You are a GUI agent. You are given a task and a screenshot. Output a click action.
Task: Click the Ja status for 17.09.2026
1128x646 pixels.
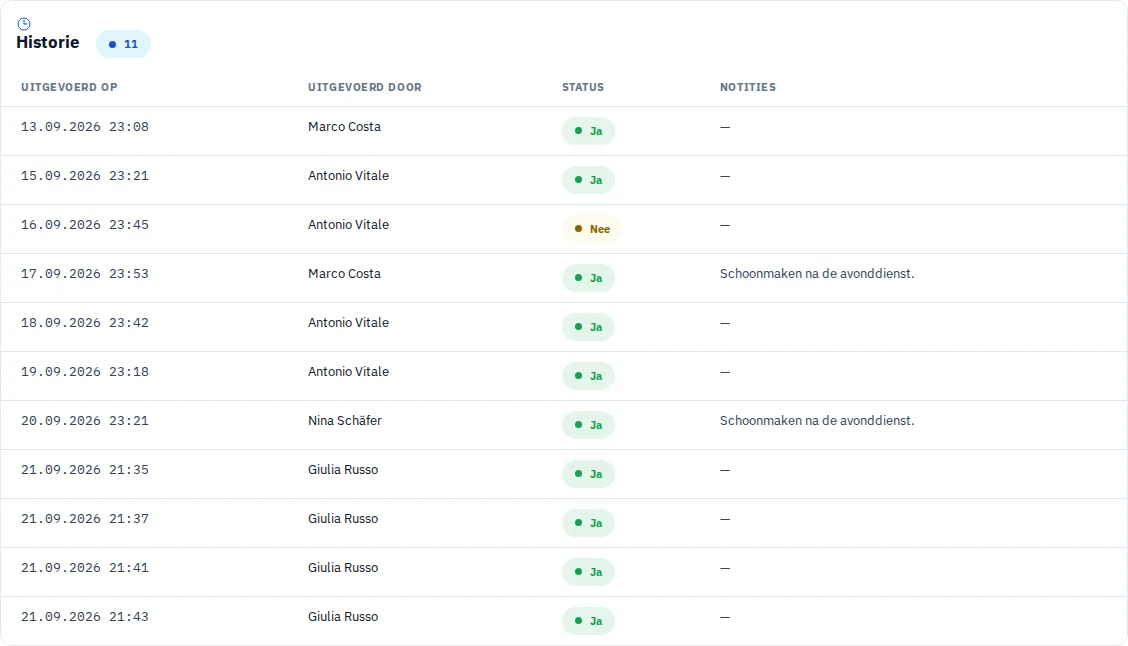[588, 278]
